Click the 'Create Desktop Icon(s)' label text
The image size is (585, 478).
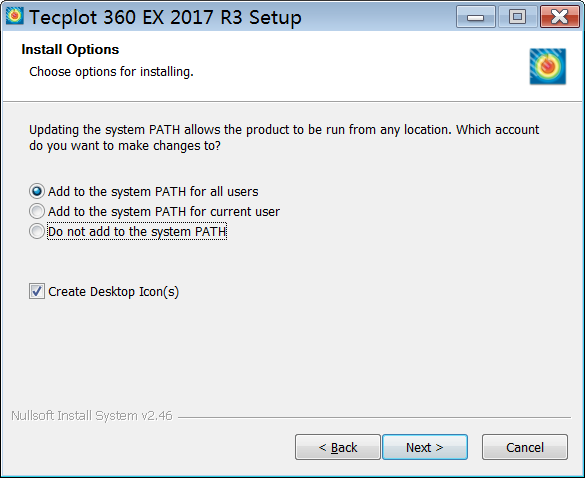click(114, 292)
